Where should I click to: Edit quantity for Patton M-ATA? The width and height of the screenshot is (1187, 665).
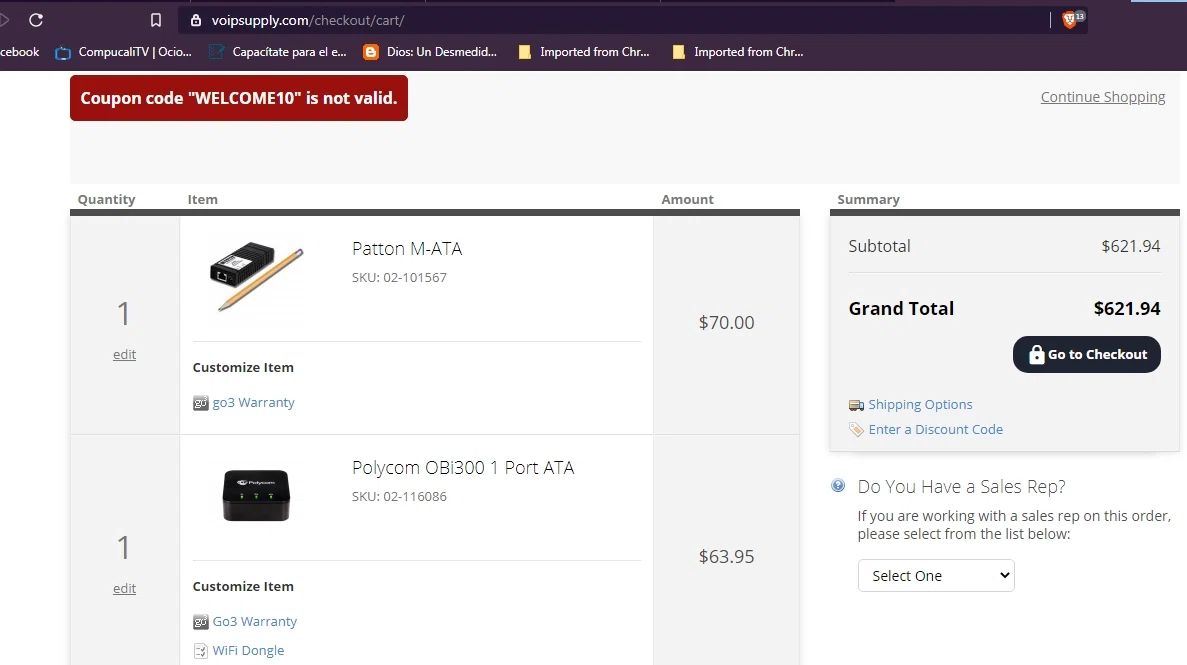click(124, 354)
